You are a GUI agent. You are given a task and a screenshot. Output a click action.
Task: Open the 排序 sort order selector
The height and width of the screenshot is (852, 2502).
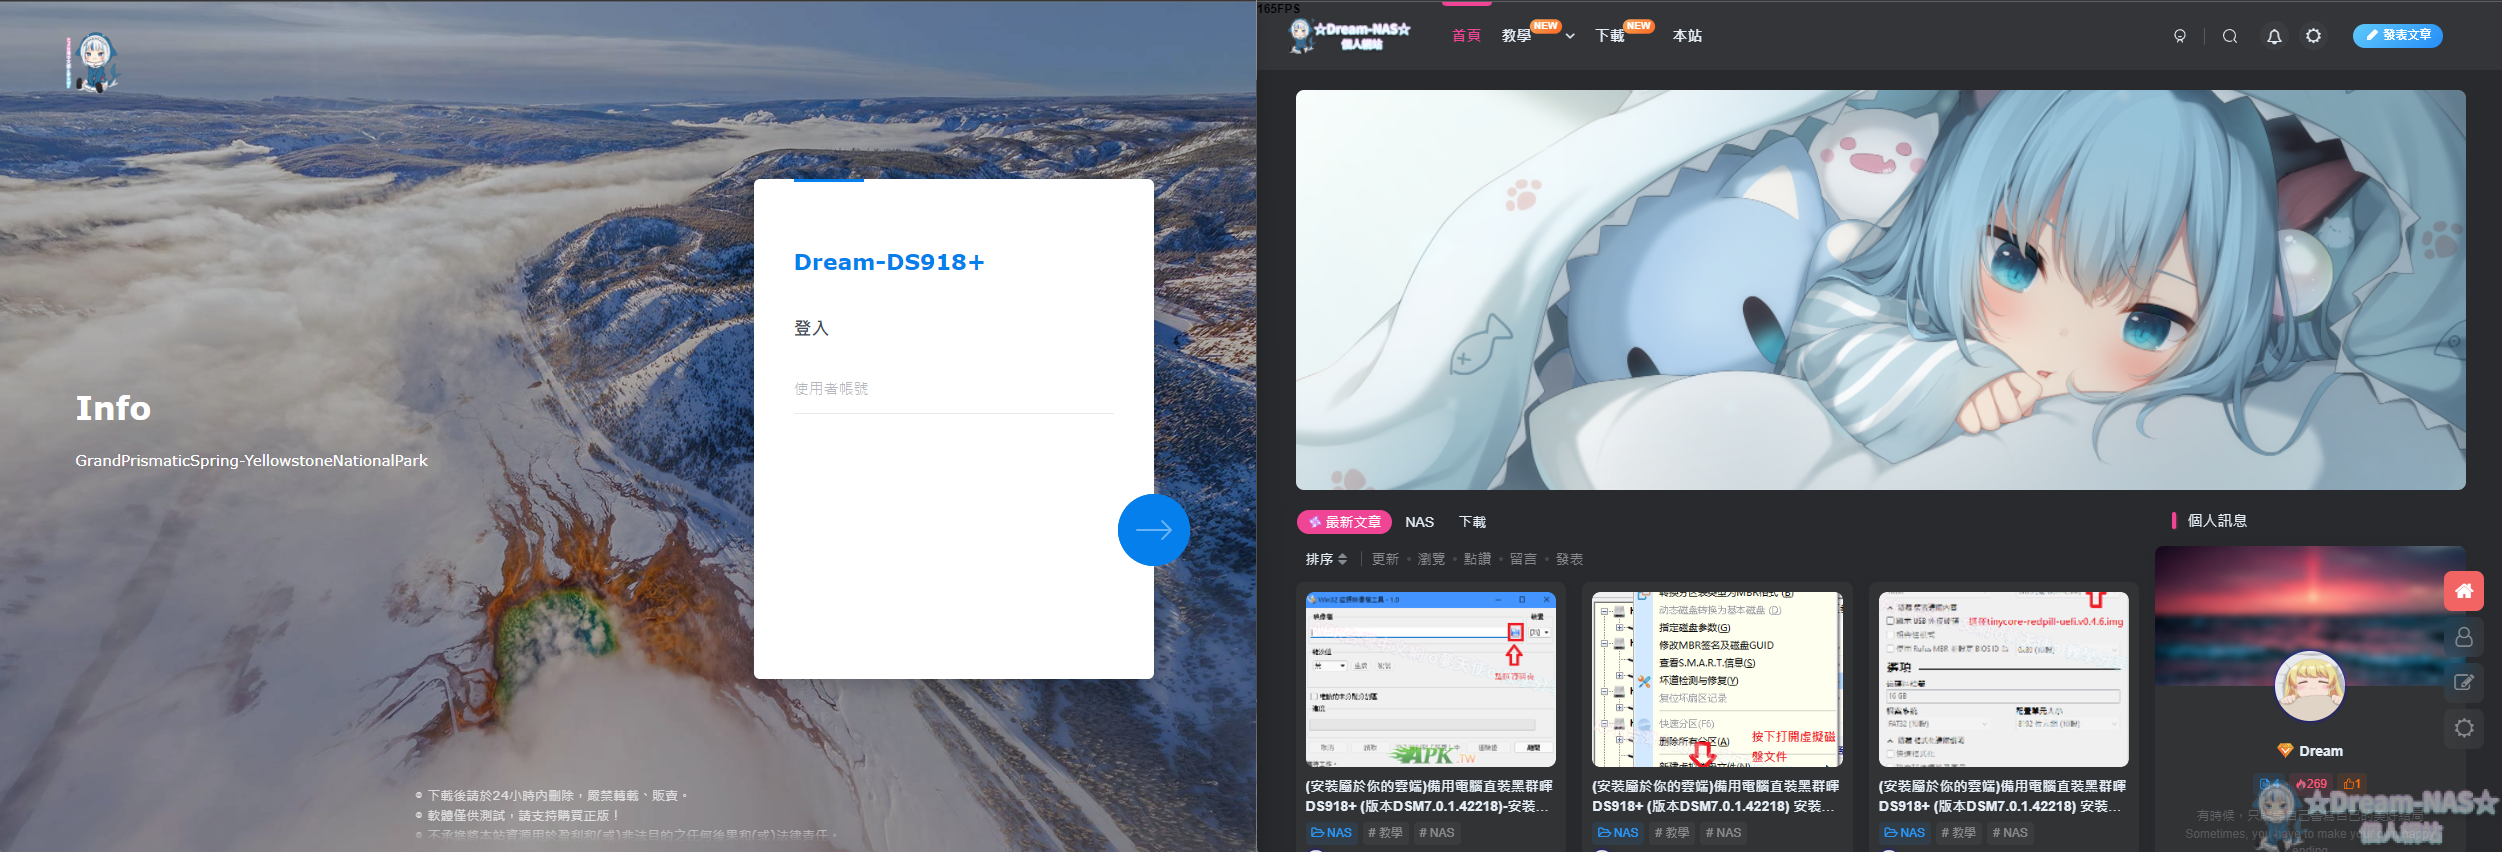tap(1326, 559)
